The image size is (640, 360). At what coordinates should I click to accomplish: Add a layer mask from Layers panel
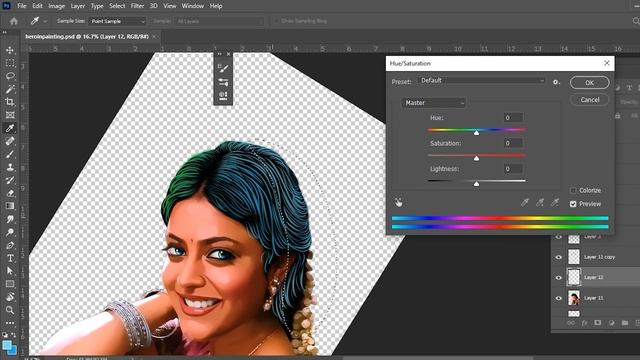[598, 323]
